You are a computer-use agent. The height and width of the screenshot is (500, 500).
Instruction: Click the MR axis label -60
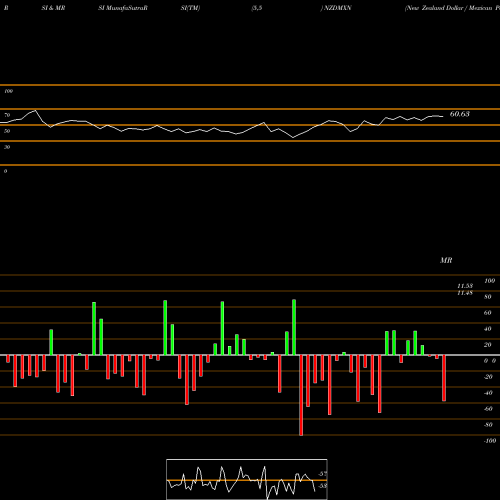(488, 409)
